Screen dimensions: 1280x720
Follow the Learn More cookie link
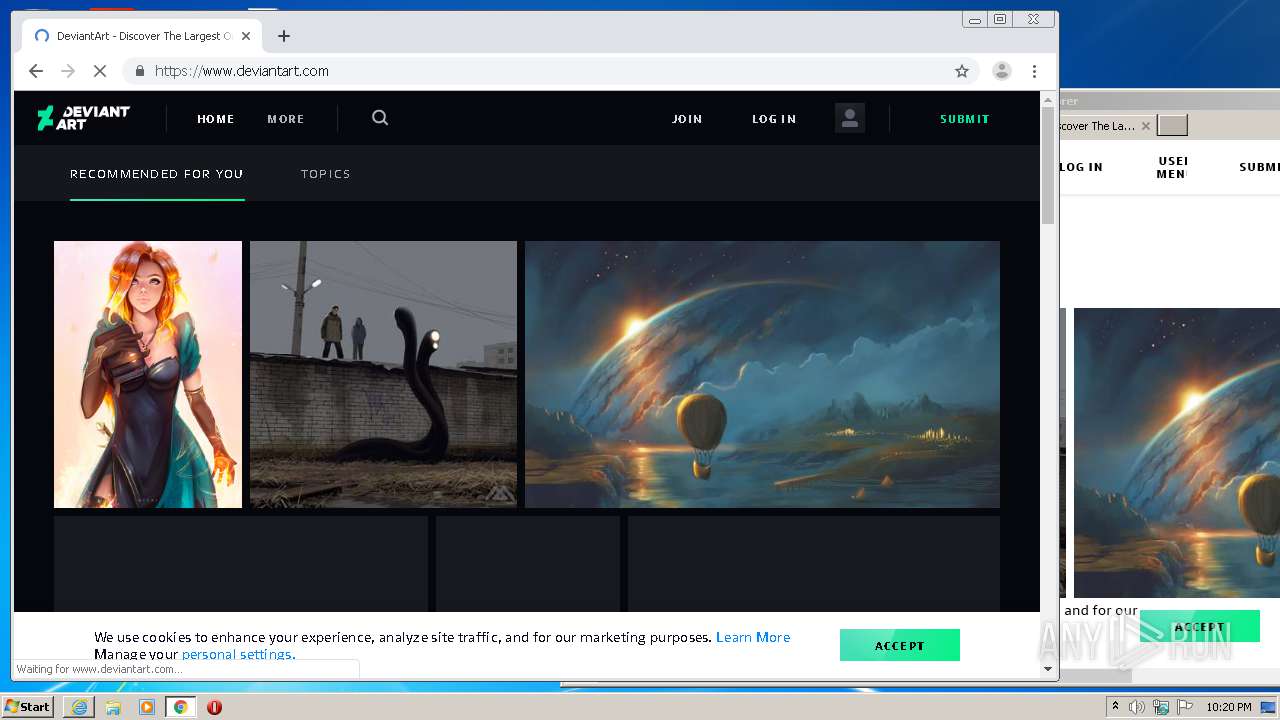[753, 637]
